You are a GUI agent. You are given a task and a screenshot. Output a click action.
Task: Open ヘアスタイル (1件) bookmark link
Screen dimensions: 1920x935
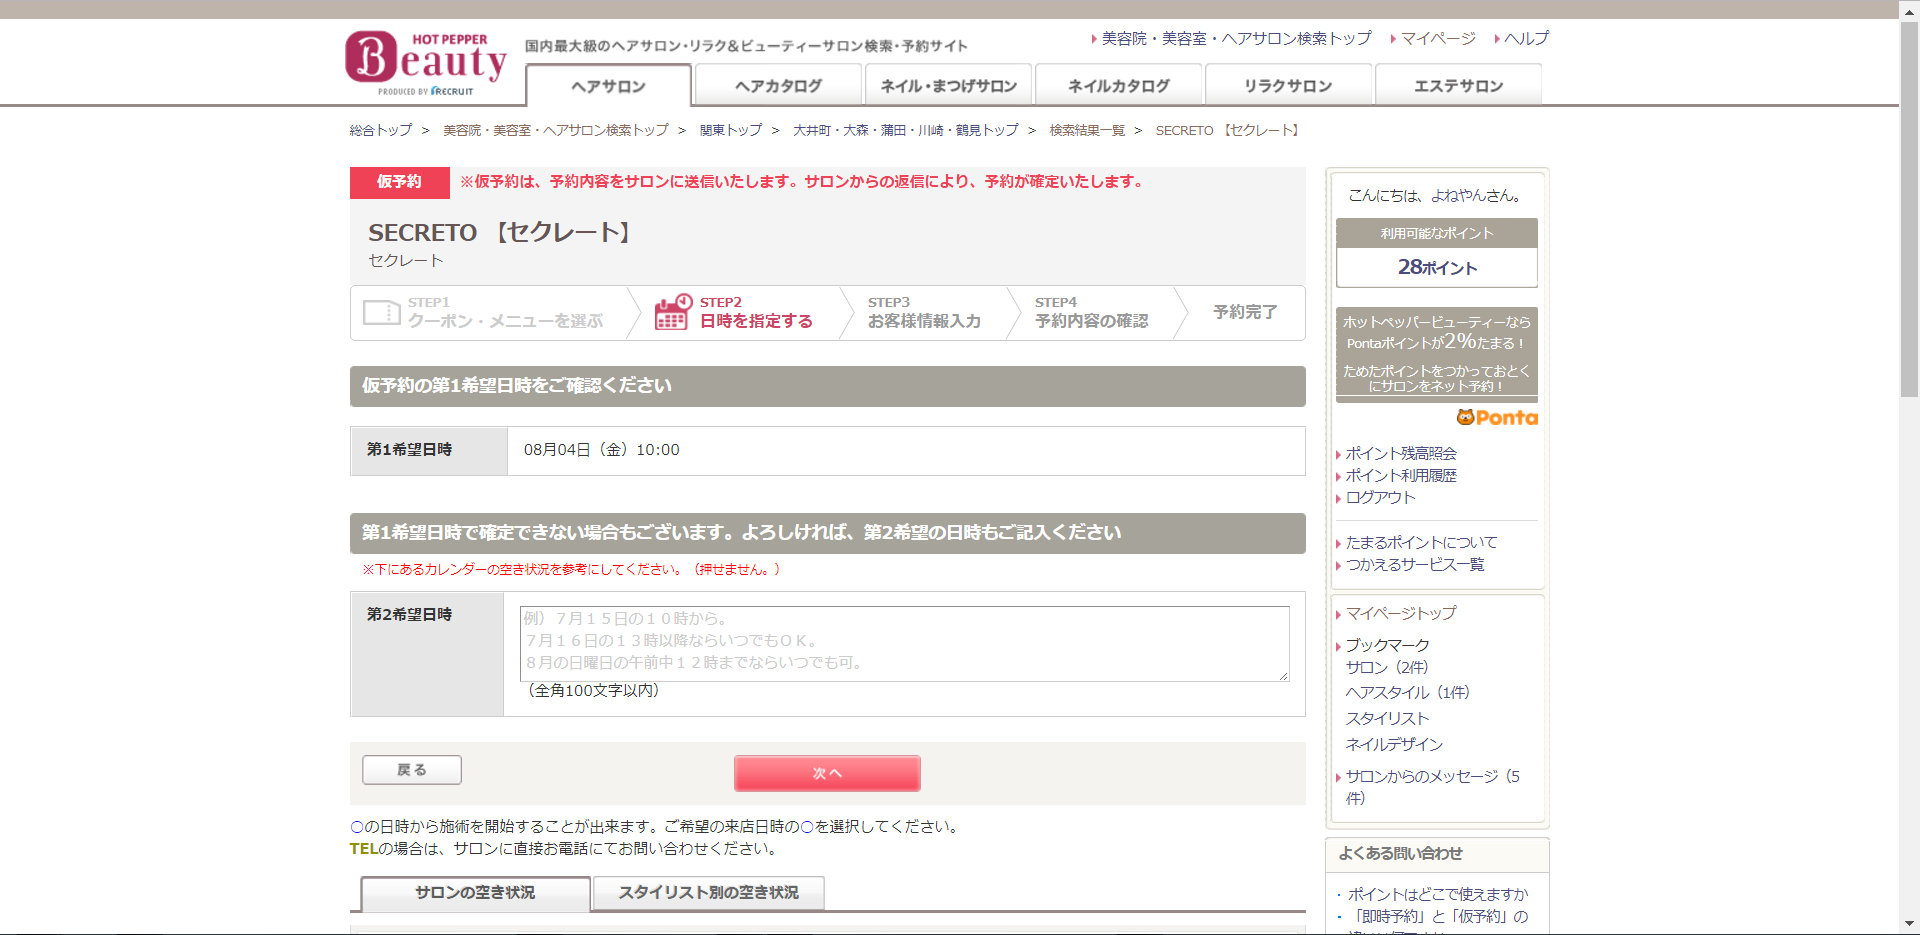click(x=1407, y=692)
